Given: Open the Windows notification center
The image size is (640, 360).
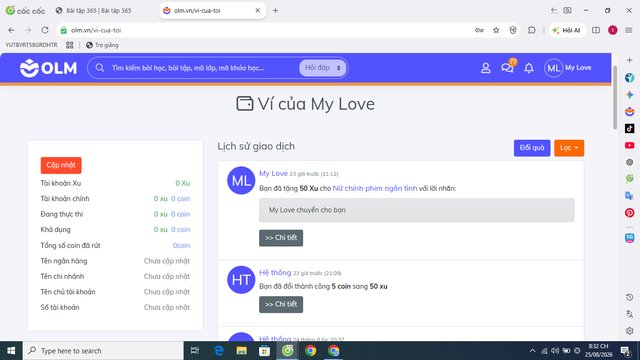Looking at the screenshot, I should (625, 351).
